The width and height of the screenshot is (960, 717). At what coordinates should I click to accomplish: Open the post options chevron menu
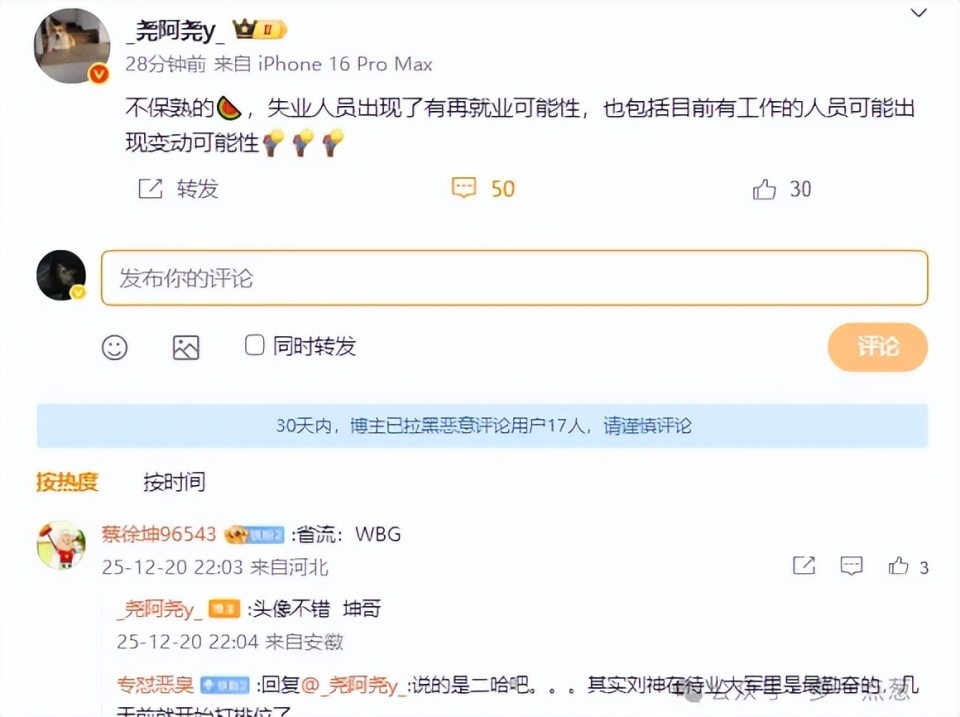[918, 13]
